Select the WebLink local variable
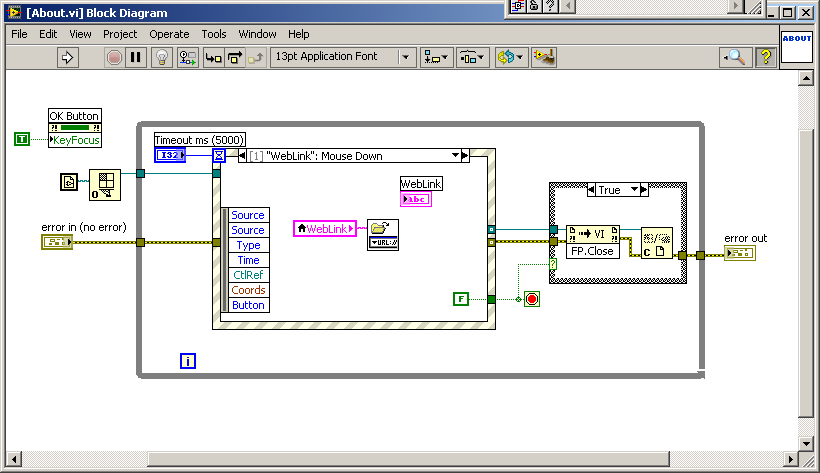820x473 pixels. click(x=325, y=229)
